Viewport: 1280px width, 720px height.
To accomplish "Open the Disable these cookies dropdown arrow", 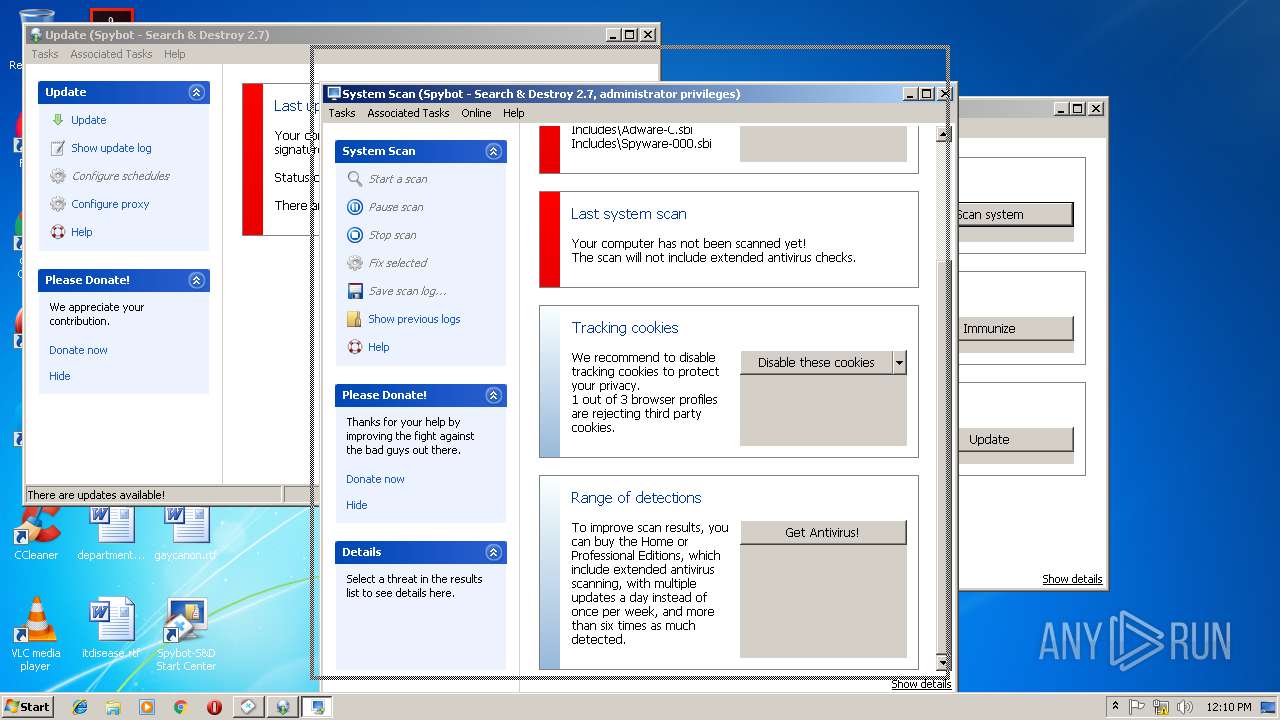I will click(899, 363).
